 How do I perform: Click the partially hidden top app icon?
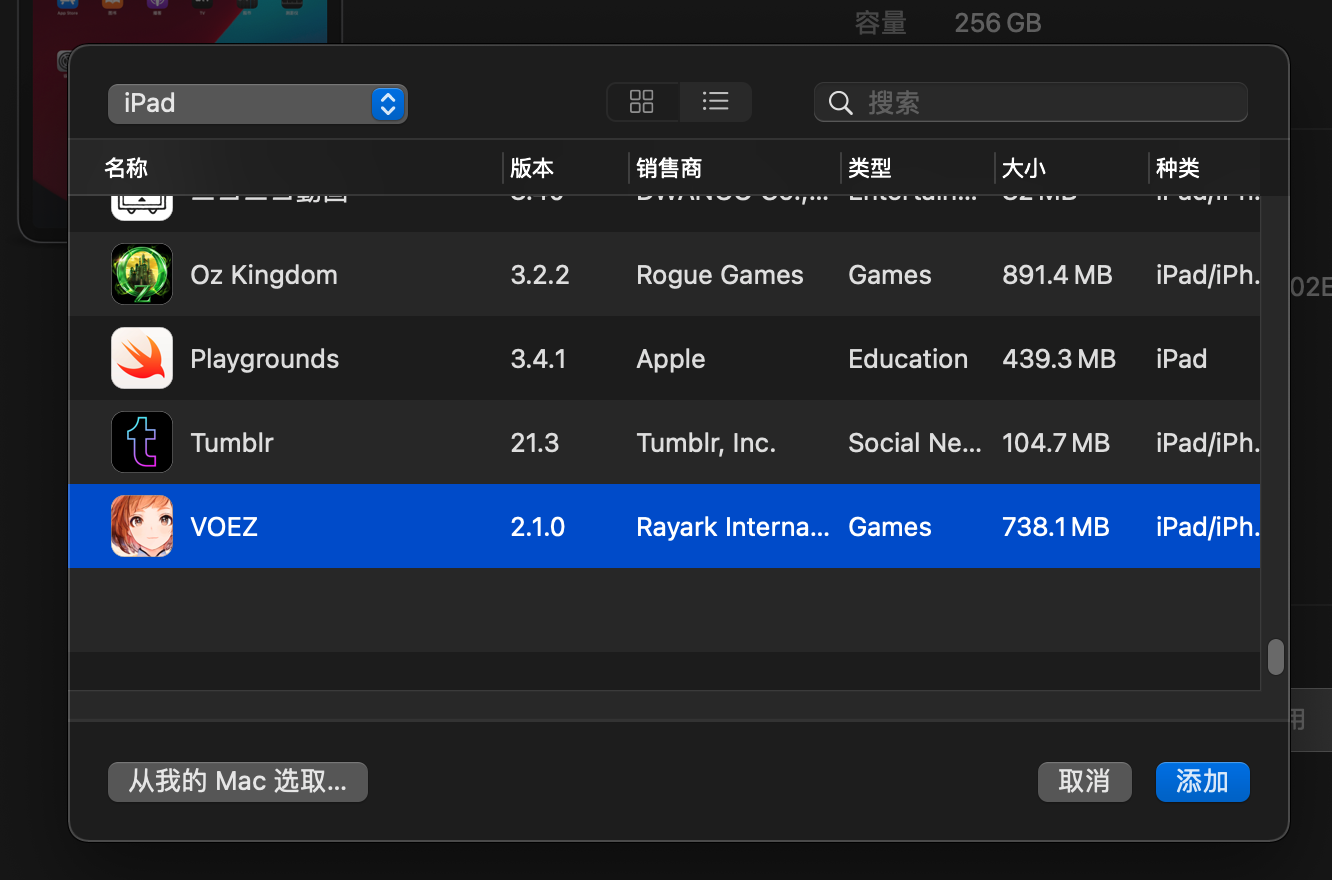141,207
